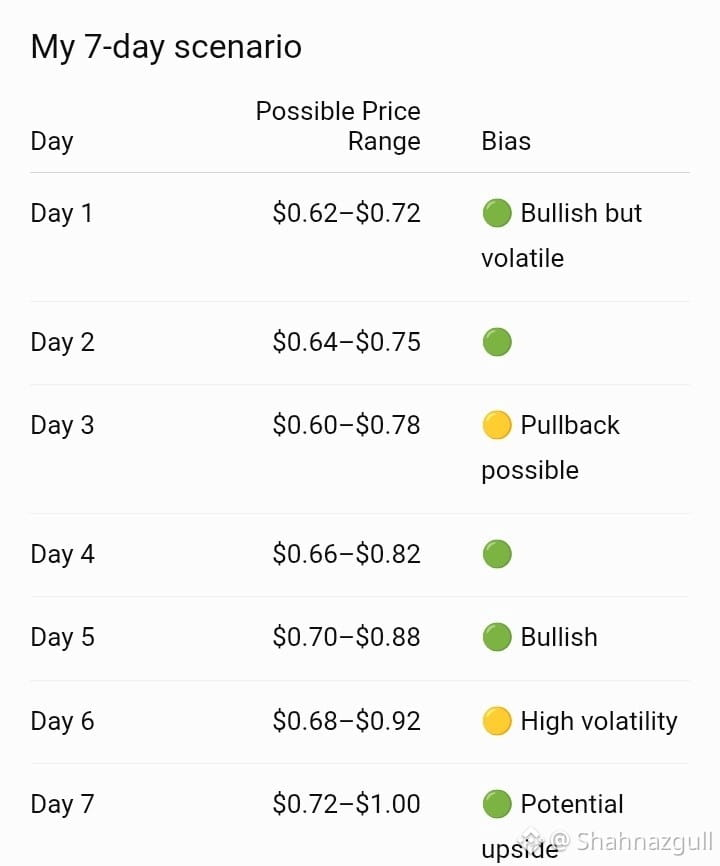Click the $0.60–$0.78 price range
720x866 pixels.
point(346,425)
